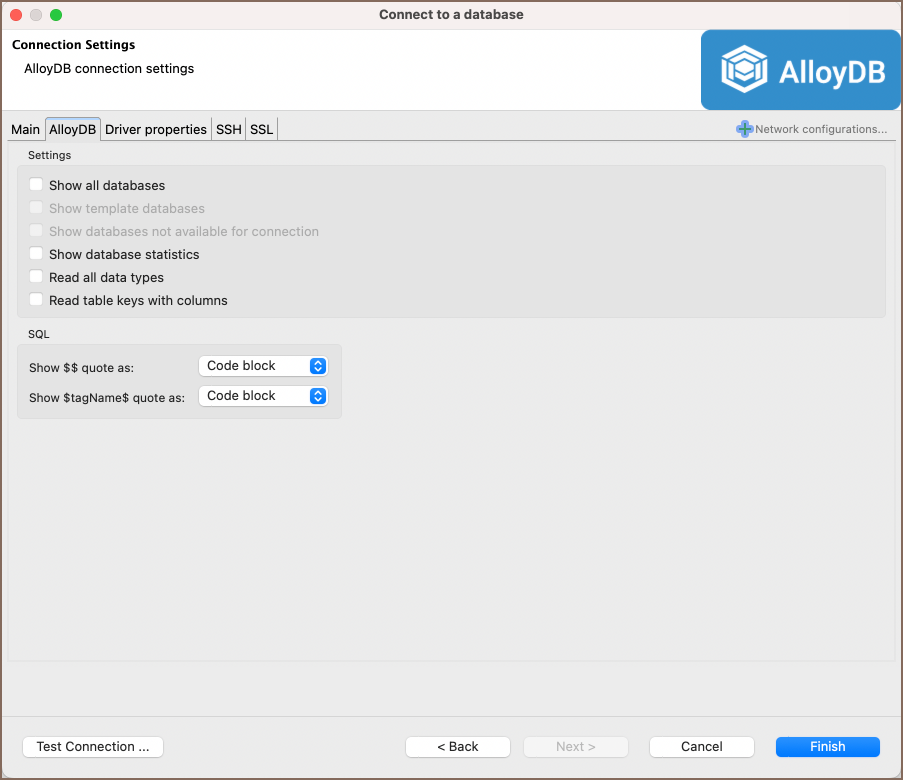Click the yellow minimize window button

(36, 15)
